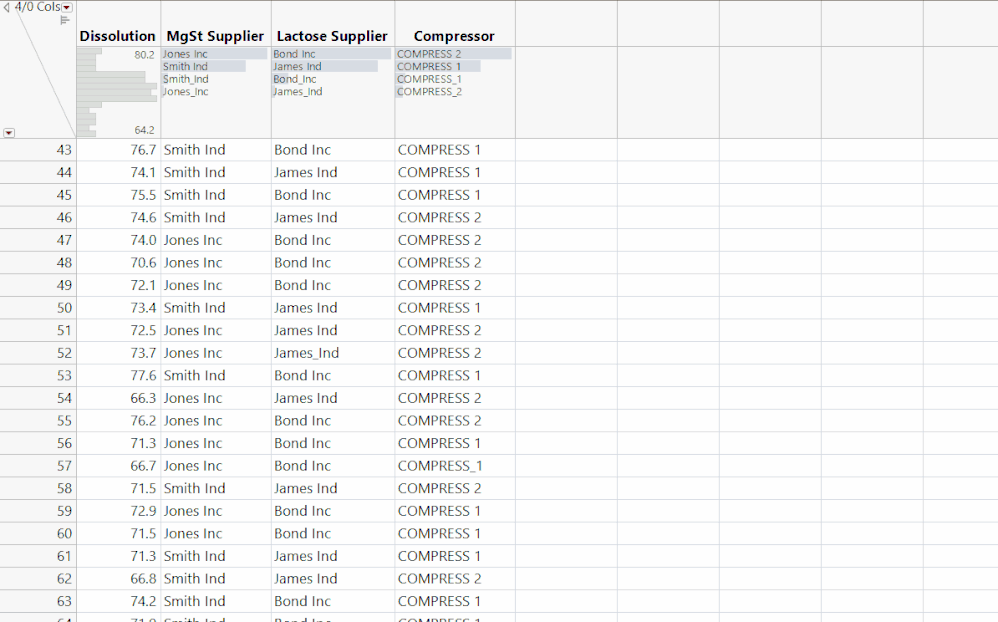Select the Jones_Inc header graph entry
The width and height of the screenshot is (998, 622).
tap(185, 92)
